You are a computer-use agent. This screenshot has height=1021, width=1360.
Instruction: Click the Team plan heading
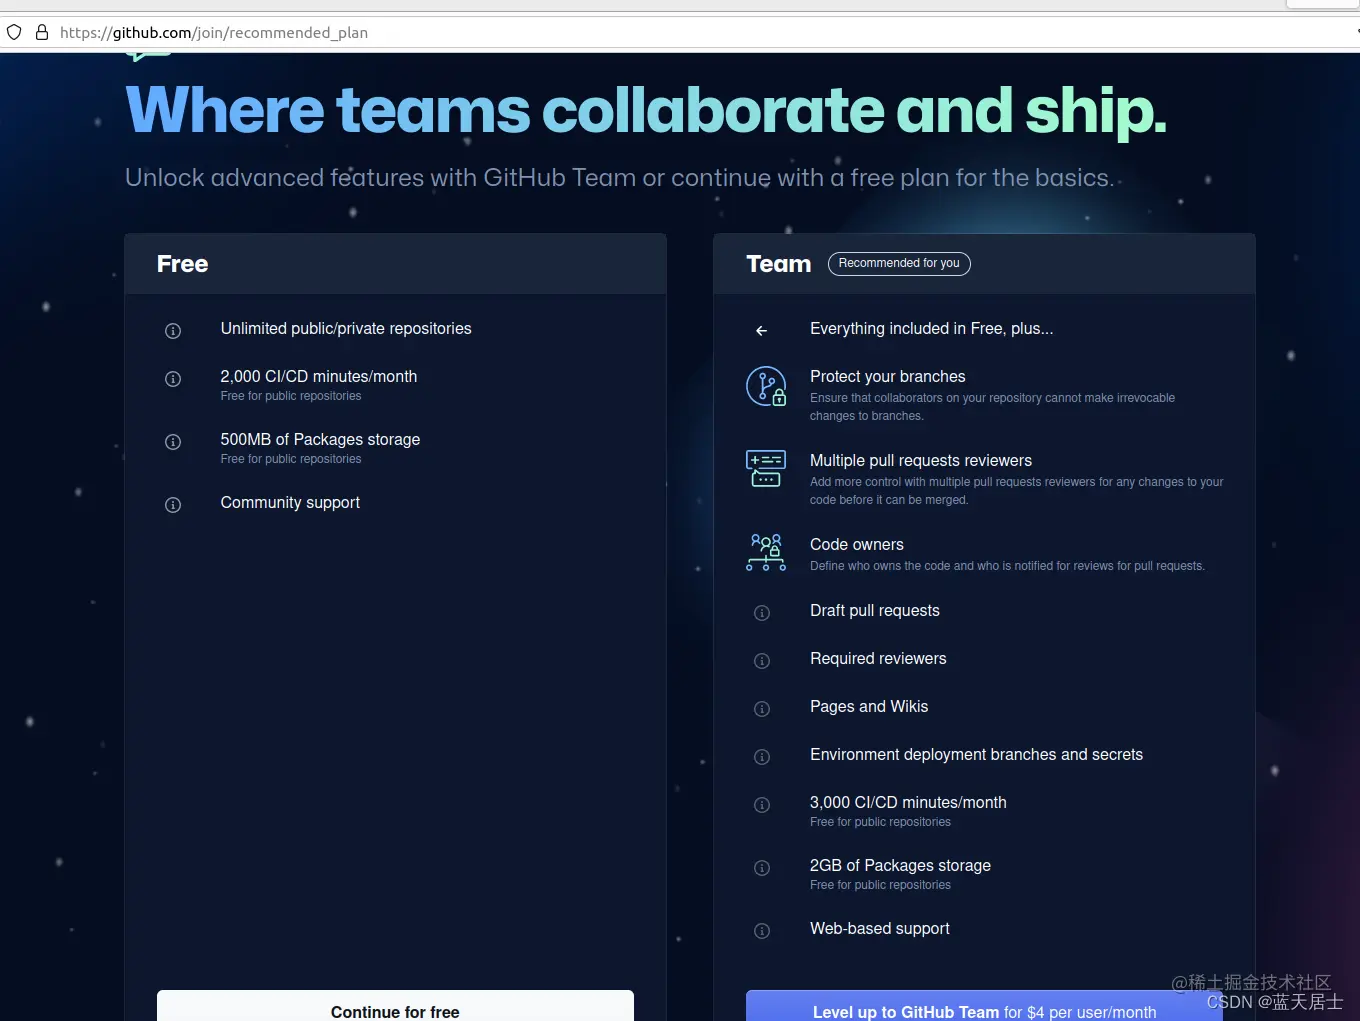click(779, 264)
